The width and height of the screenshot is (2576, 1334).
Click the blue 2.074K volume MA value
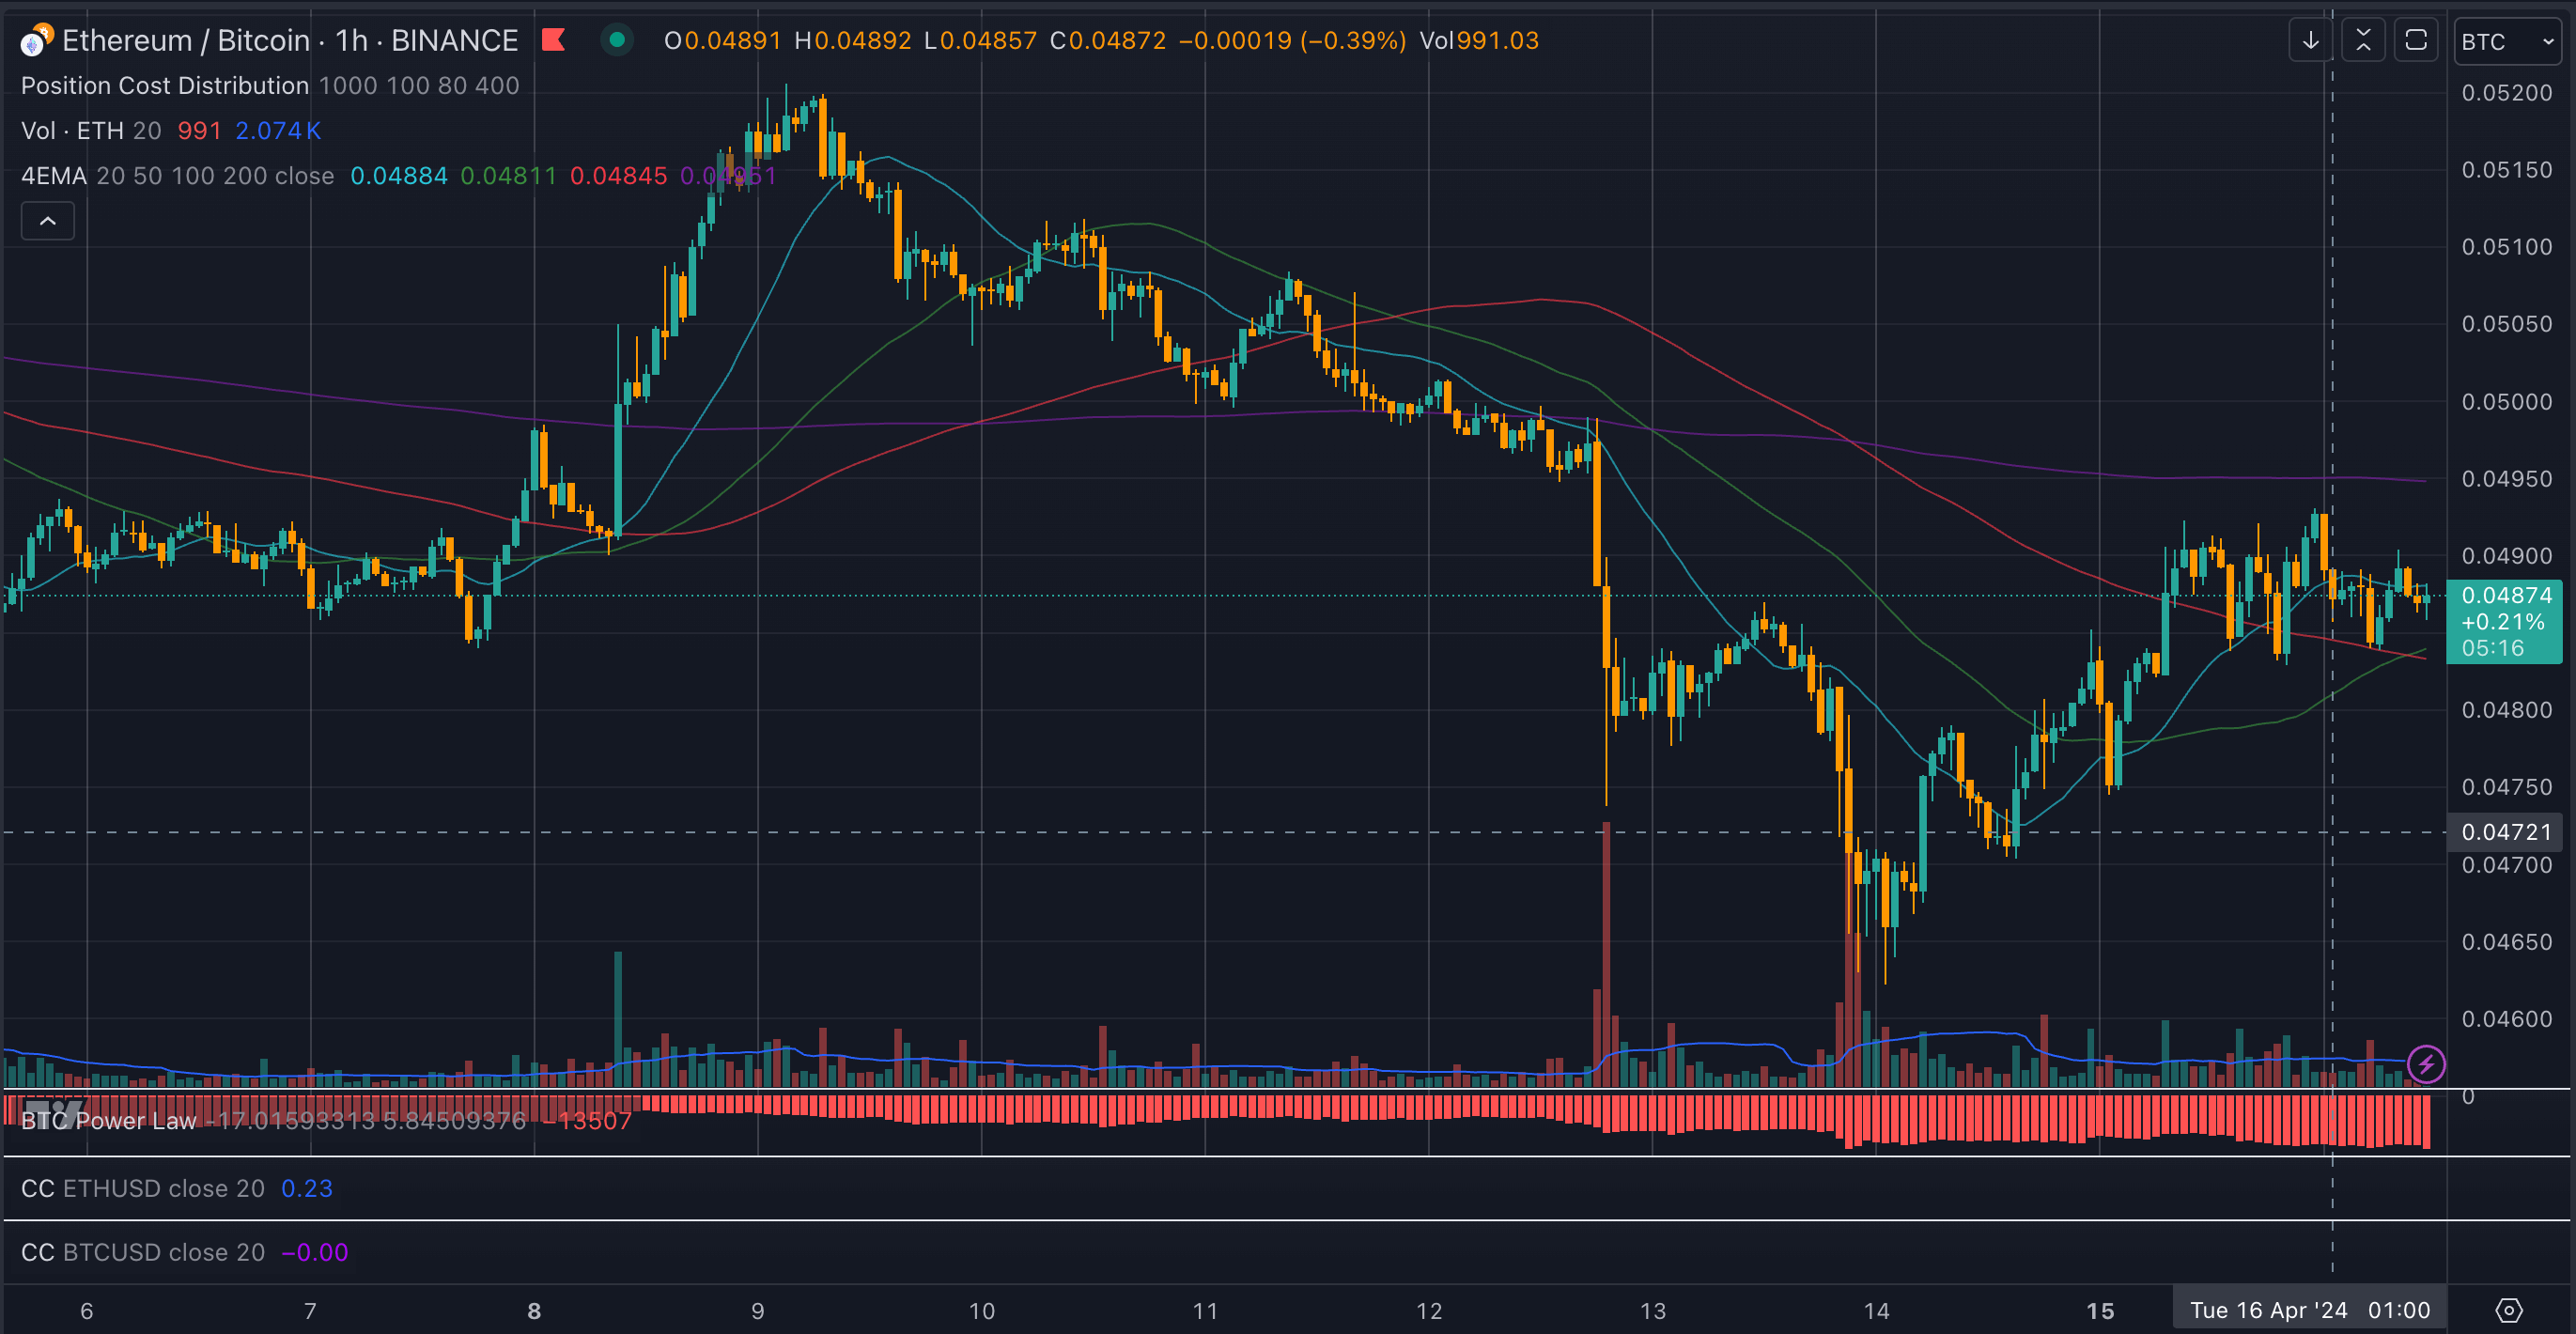pos(278,131)
